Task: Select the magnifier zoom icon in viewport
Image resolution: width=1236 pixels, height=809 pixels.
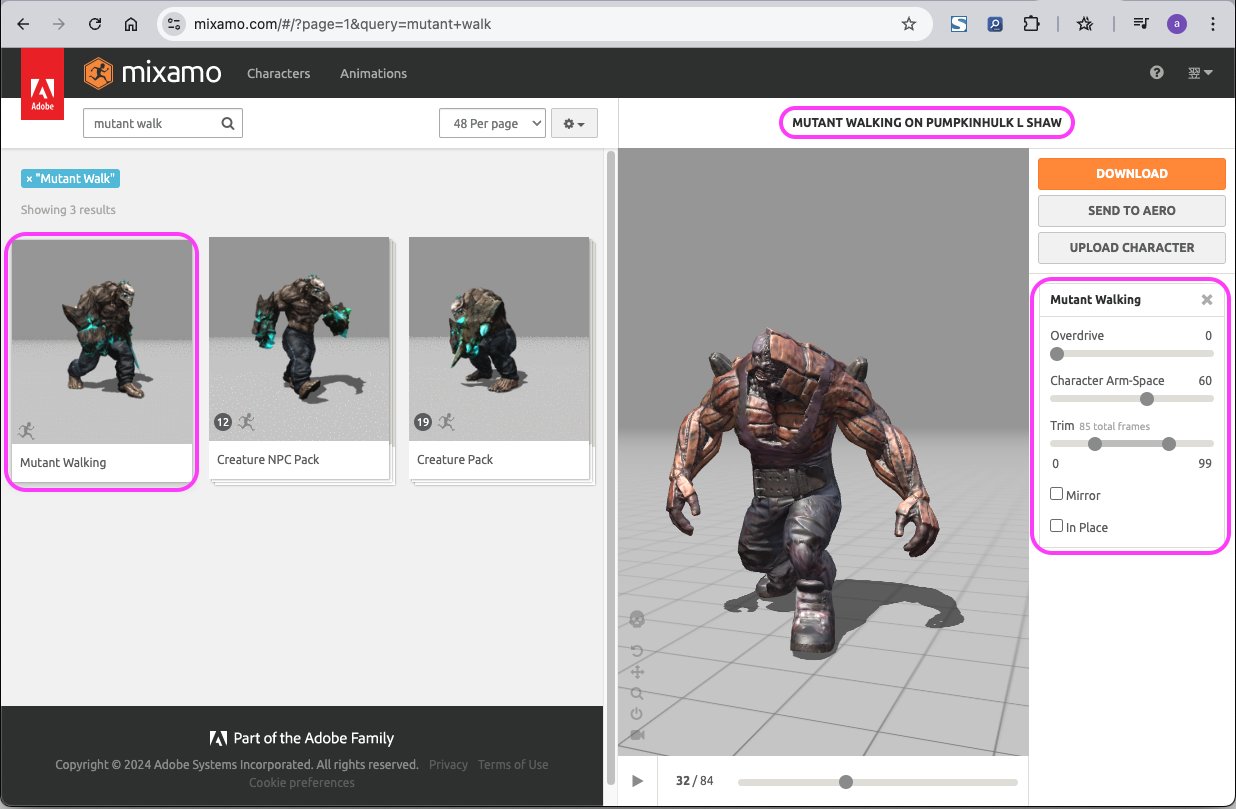Action: [x=637, y=693]
